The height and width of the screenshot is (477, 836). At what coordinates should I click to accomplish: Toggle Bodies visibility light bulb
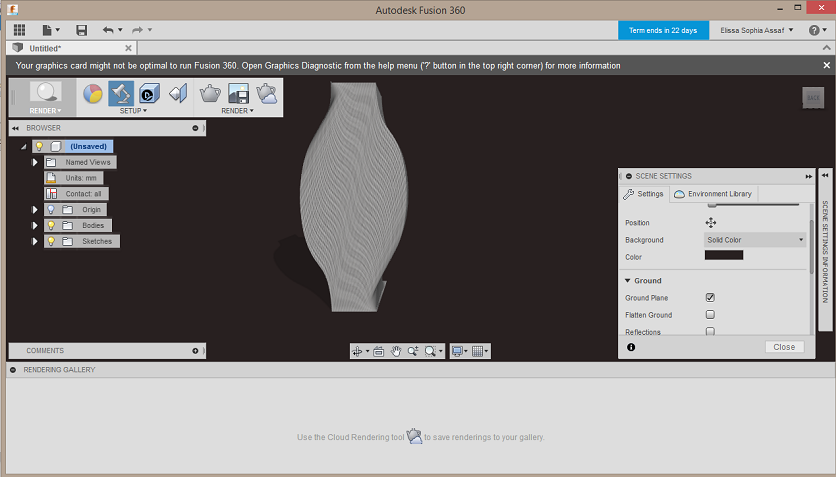tap(51, 225)
